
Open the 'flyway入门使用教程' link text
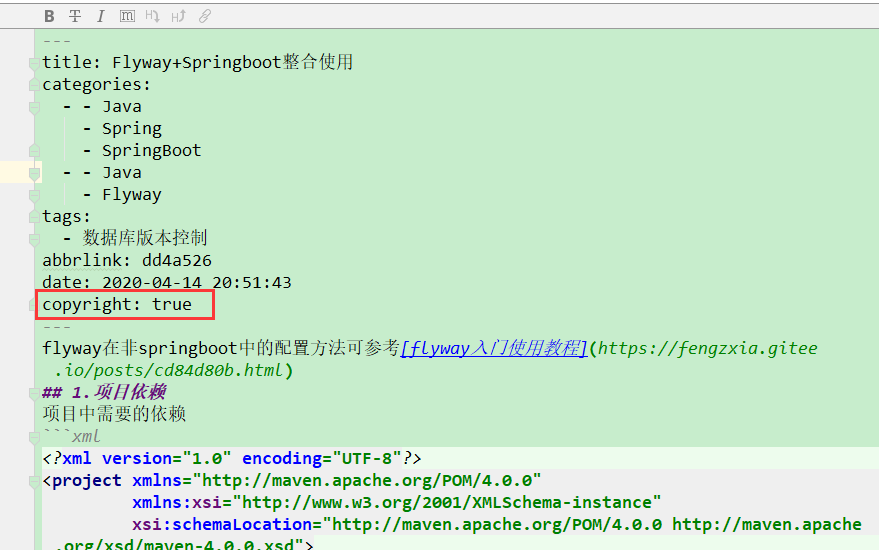click(493, 348)
